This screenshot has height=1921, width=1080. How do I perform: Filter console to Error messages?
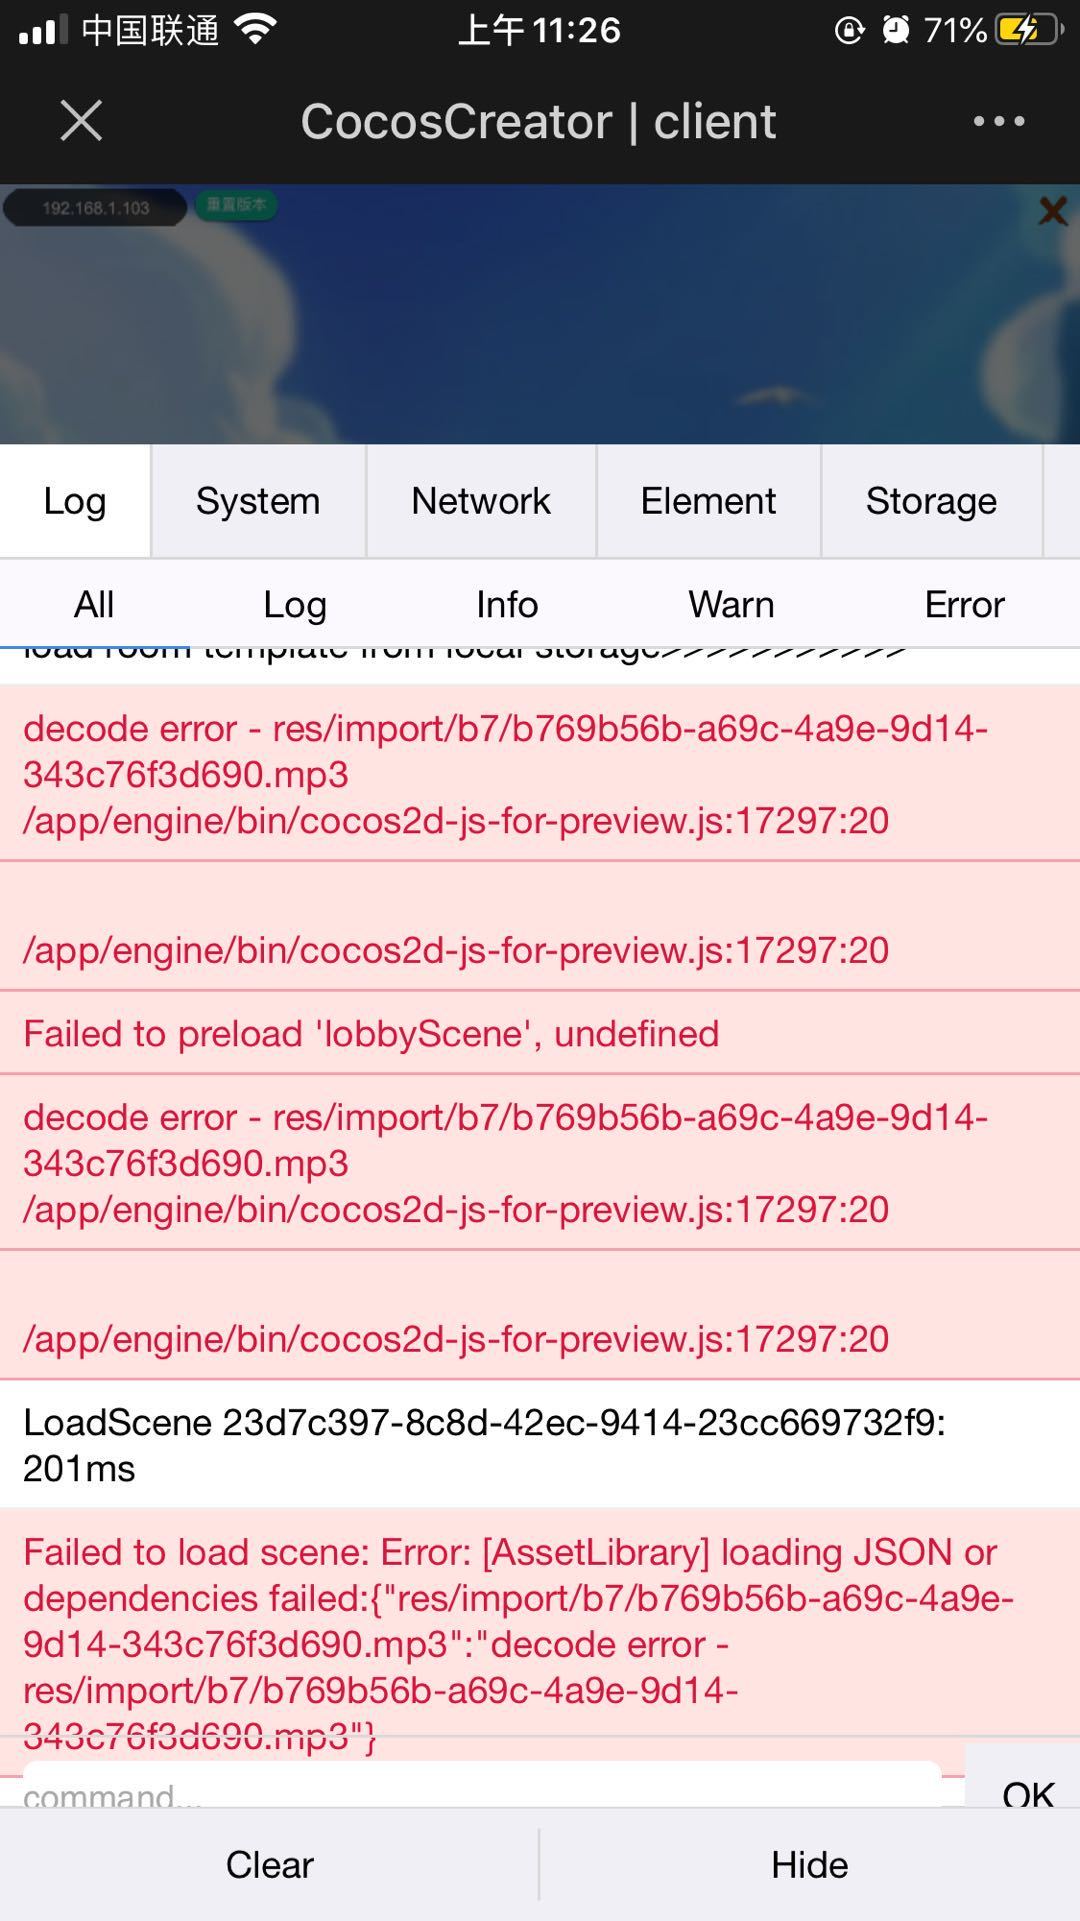pyautogui.click(x=964, y=605)
